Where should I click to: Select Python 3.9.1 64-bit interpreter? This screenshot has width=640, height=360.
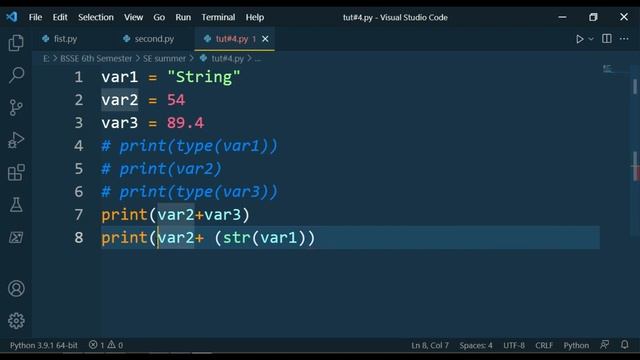[44, 345]
